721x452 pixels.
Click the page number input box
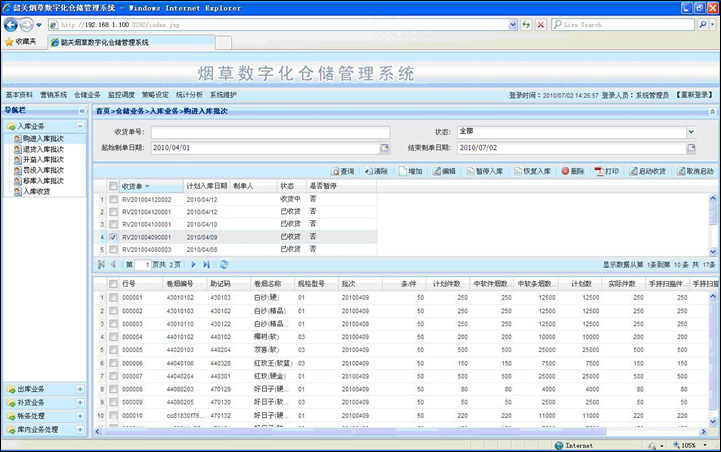click(x=143, y=265)
